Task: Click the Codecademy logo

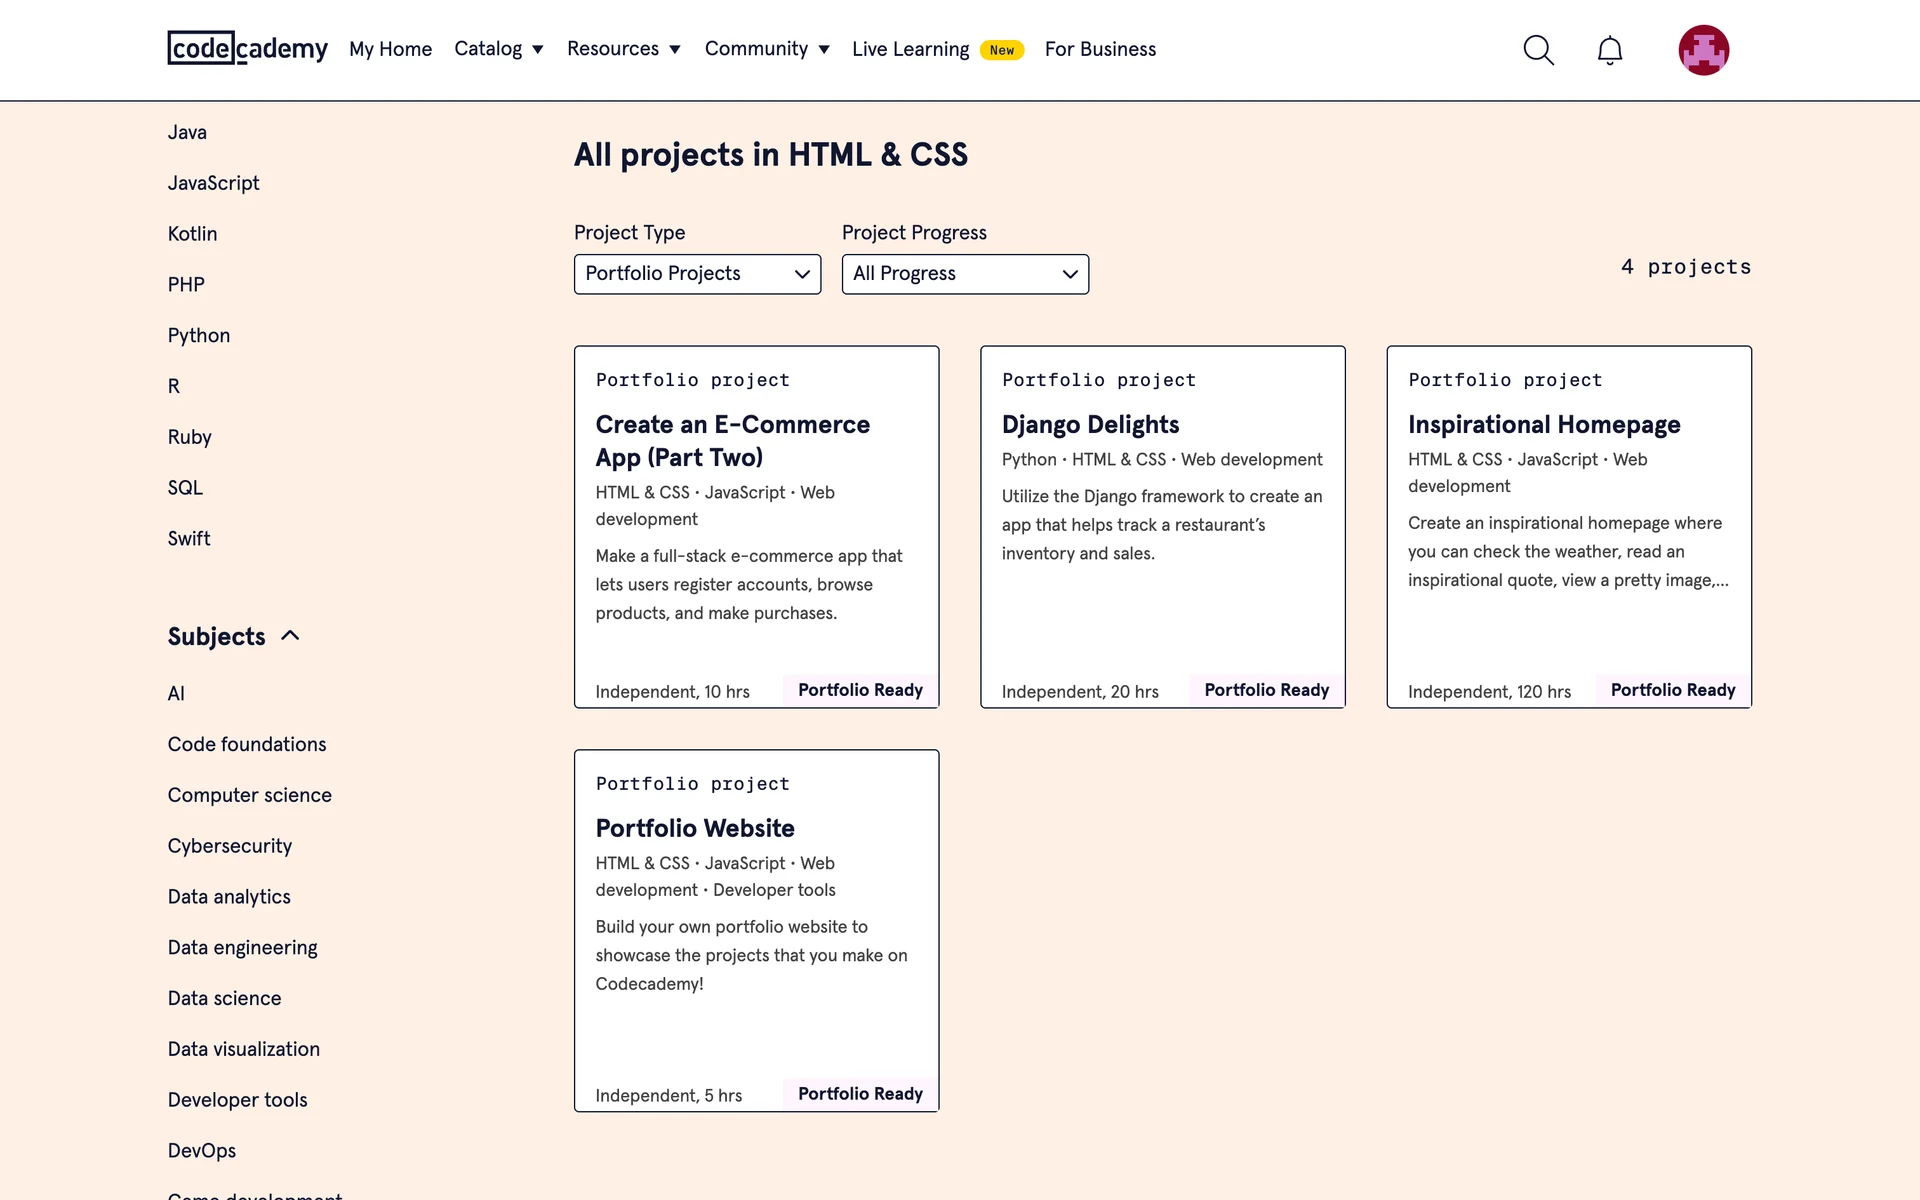Action: click(247, 48)
